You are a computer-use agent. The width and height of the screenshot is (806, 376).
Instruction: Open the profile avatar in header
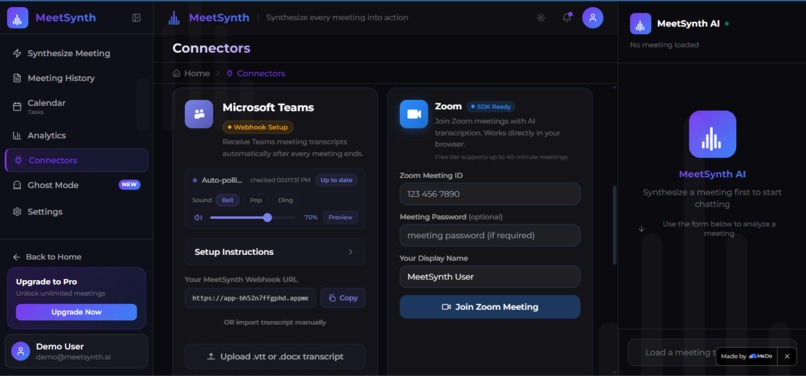pos(593,17)
